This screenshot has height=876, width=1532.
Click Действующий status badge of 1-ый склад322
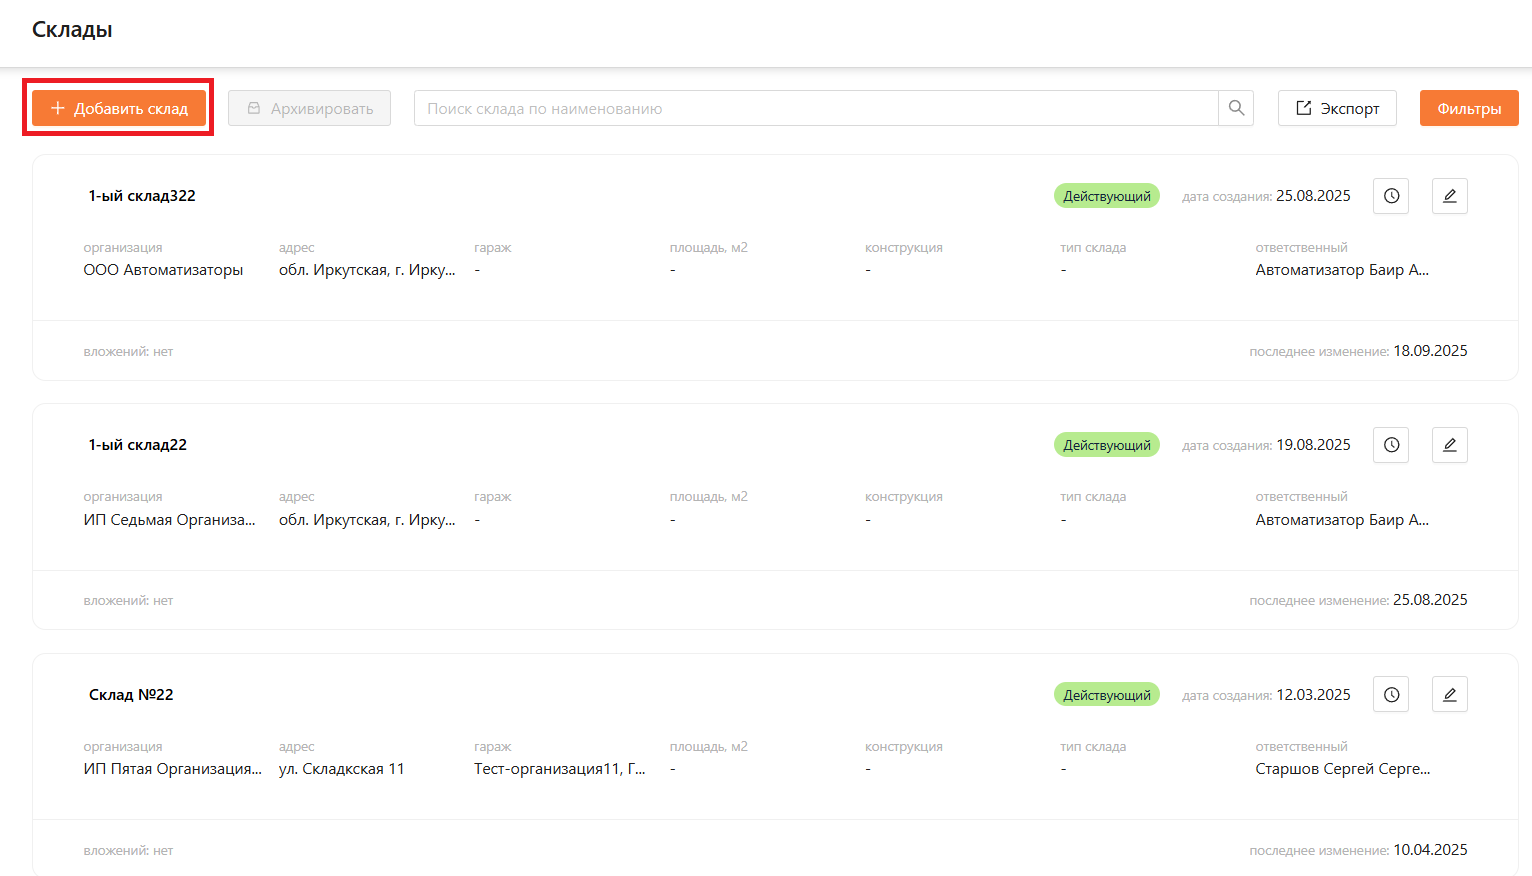click(x=1106, y=196)
